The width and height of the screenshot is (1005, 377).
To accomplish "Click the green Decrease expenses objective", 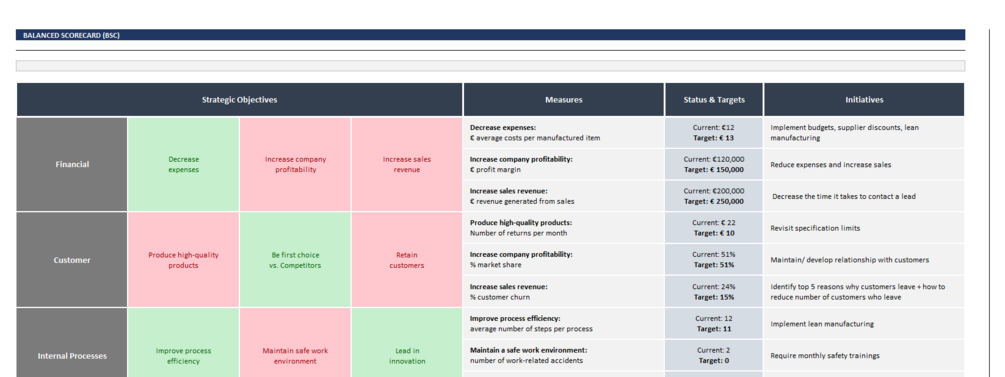I will [x=183, y=164].
